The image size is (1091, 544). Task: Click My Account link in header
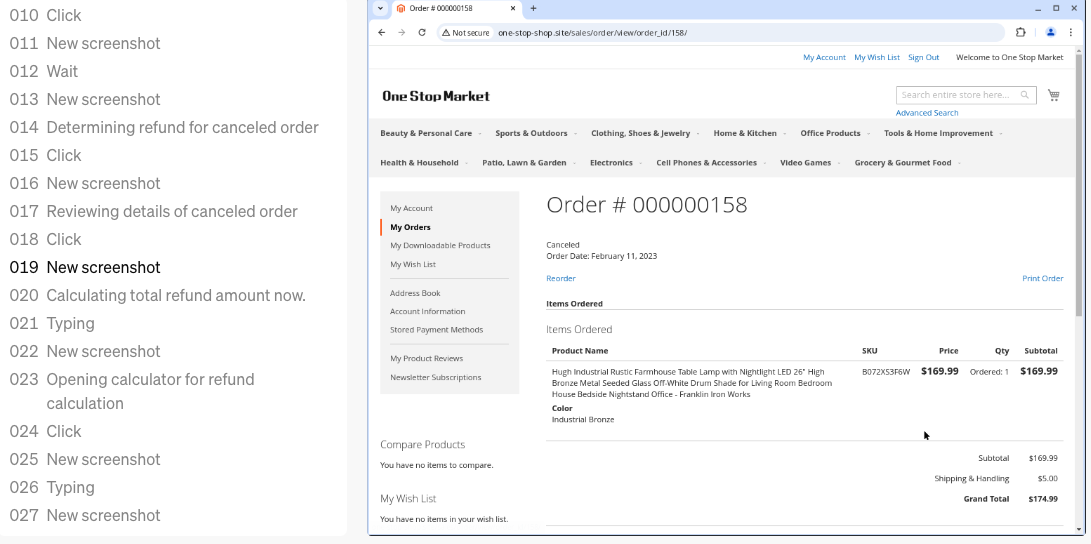825,57
